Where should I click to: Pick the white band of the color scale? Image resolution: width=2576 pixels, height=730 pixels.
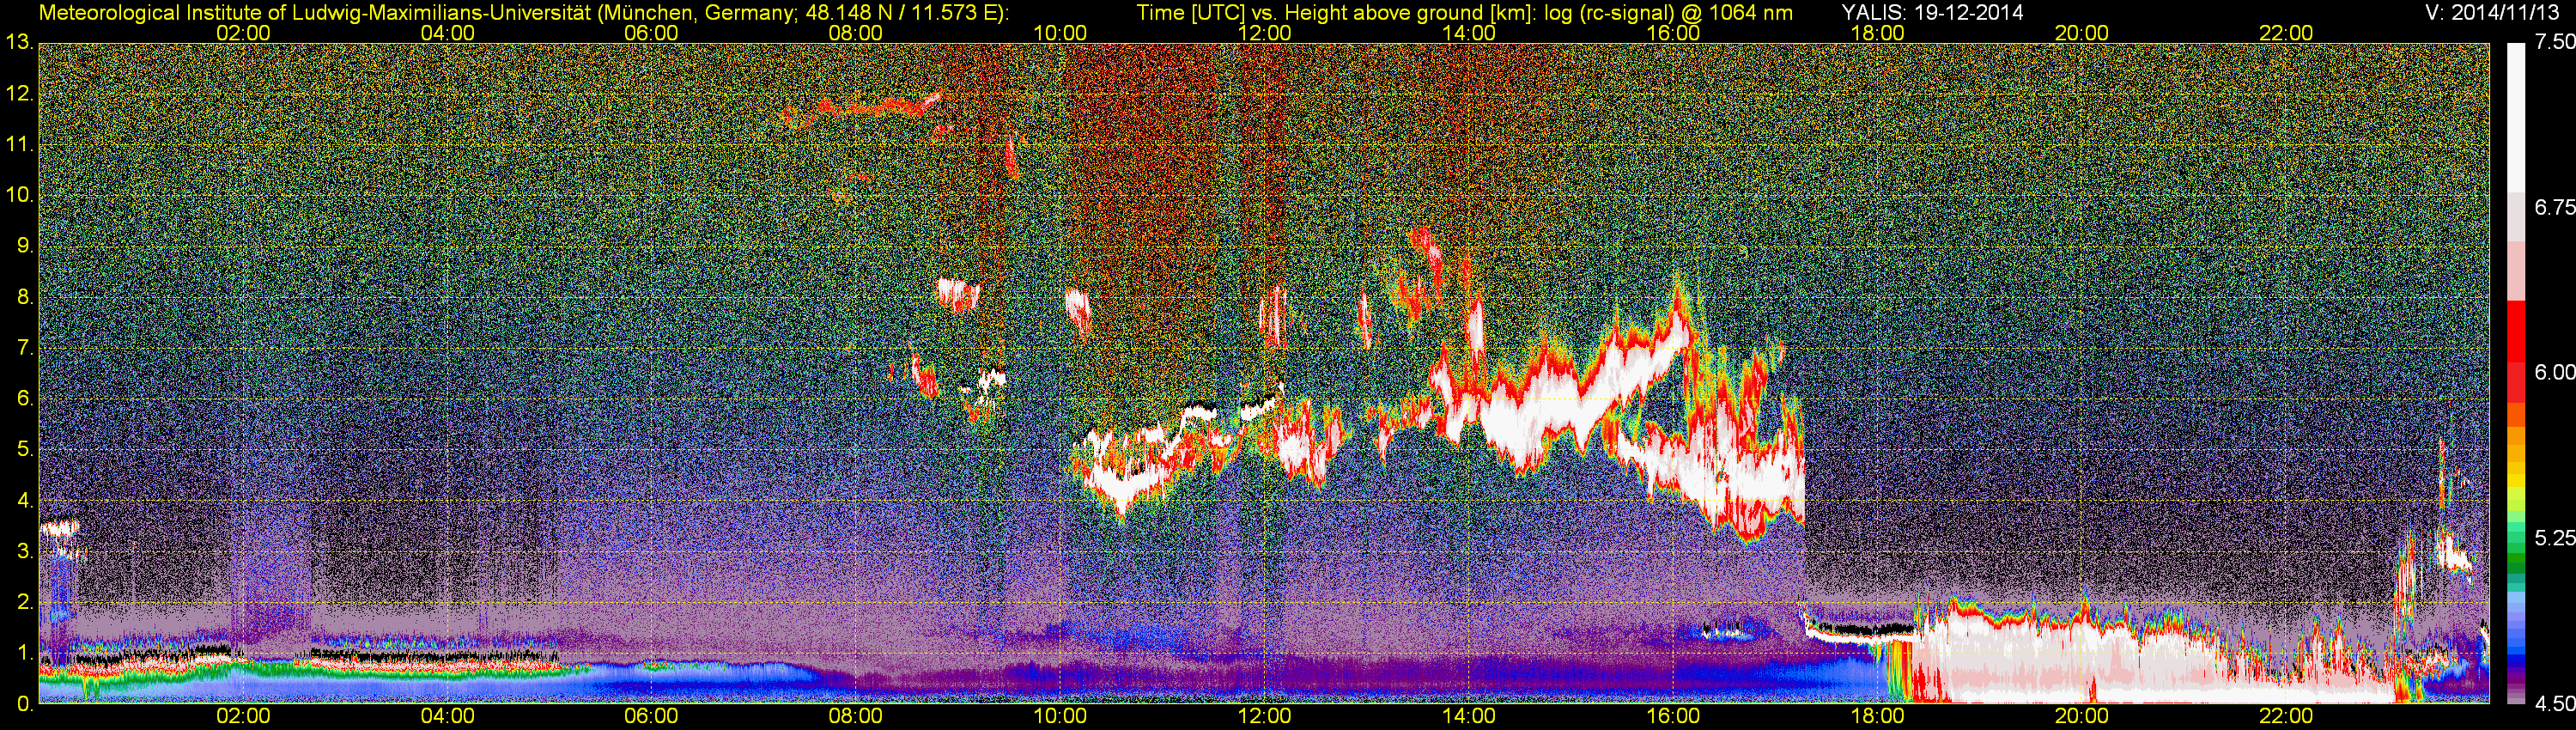2514,118
